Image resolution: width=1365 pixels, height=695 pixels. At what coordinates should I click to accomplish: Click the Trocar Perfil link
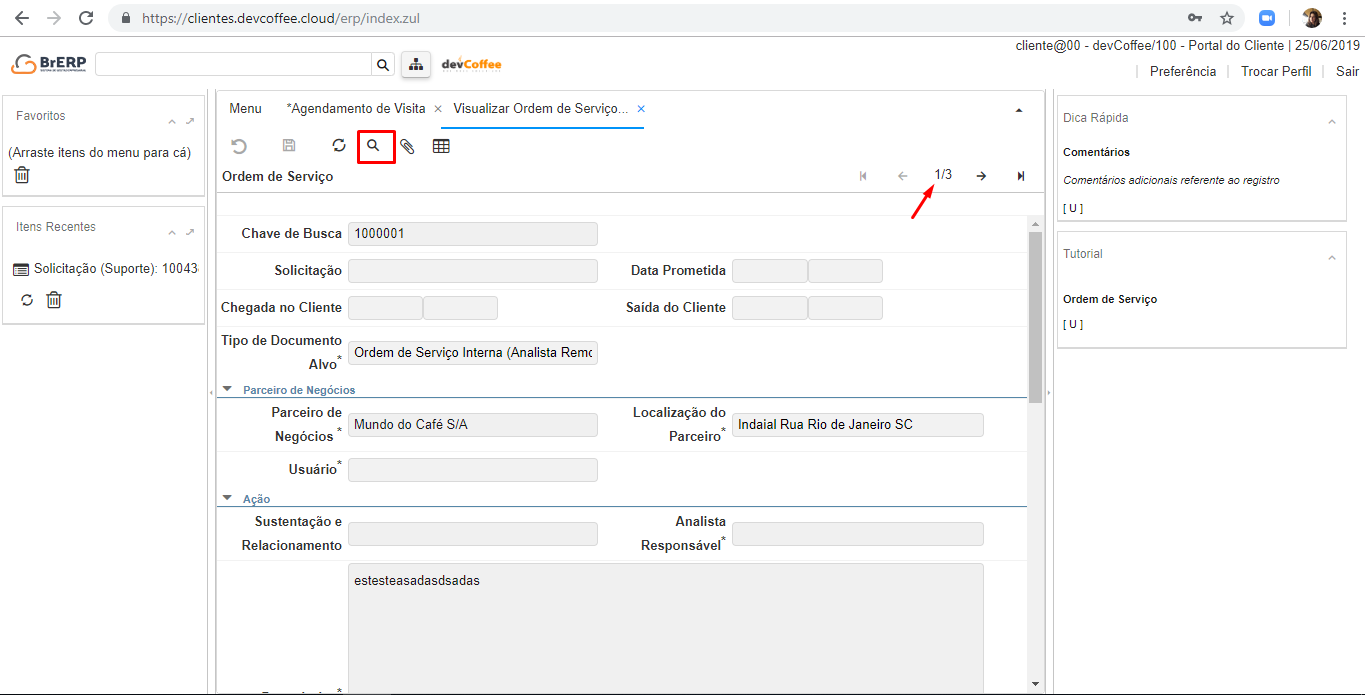[x=1276, y=71]
